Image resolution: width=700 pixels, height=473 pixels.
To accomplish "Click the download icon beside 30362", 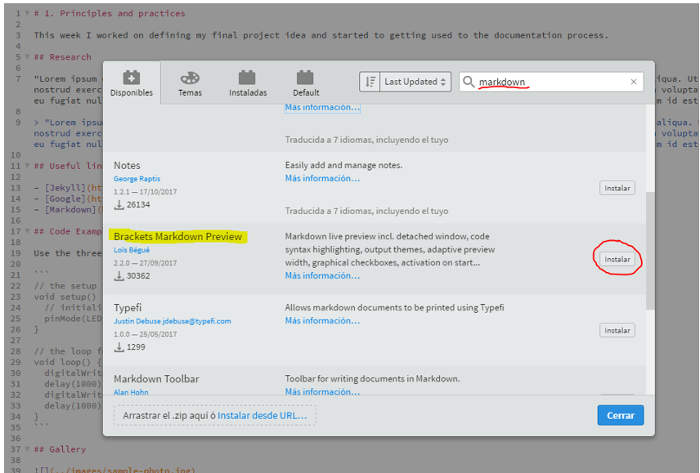I will (119, 276).
